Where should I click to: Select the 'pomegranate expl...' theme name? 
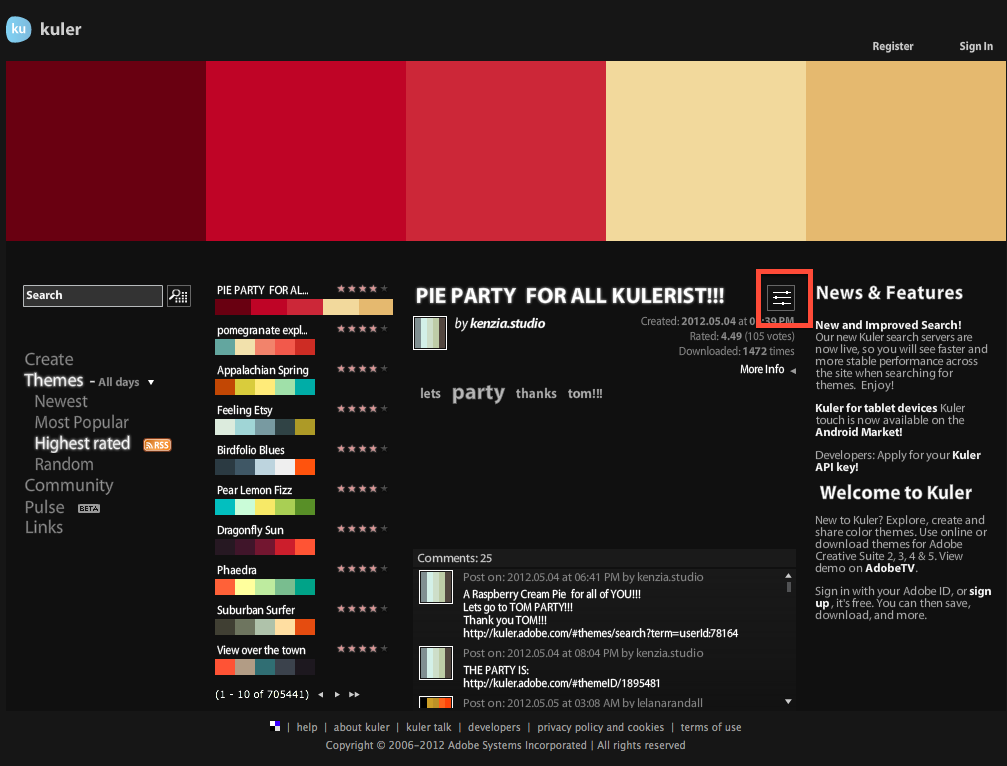point(262,330)
